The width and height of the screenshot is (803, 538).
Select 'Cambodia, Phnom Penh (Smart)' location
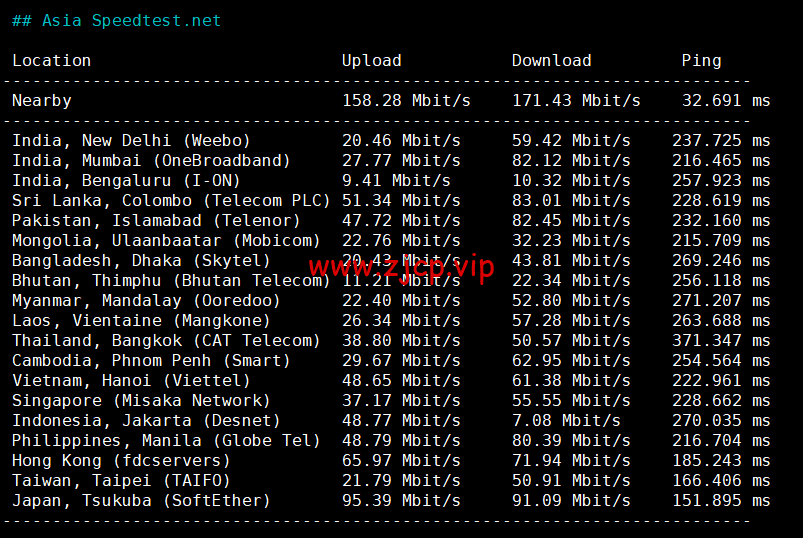(151, 360)
